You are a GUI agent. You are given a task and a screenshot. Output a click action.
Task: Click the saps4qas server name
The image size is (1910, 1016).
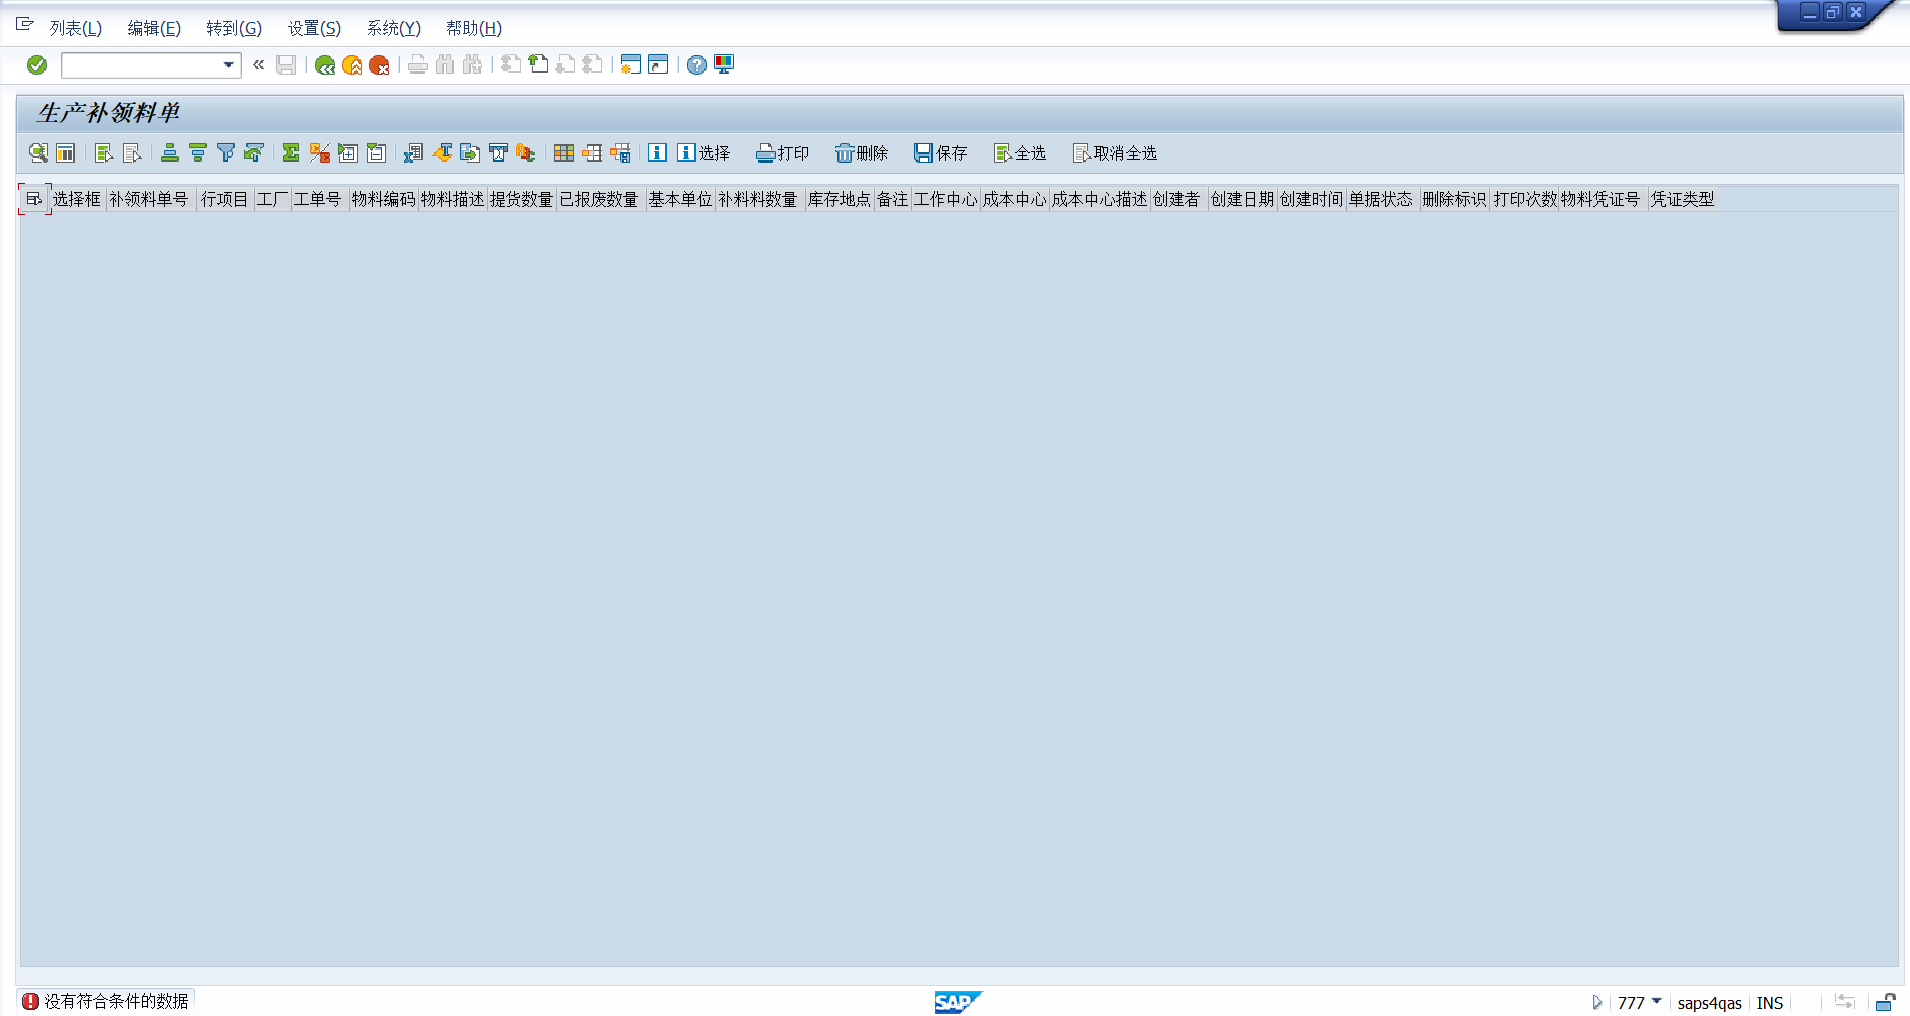pyautogui.click(x=1709, y=1002)
